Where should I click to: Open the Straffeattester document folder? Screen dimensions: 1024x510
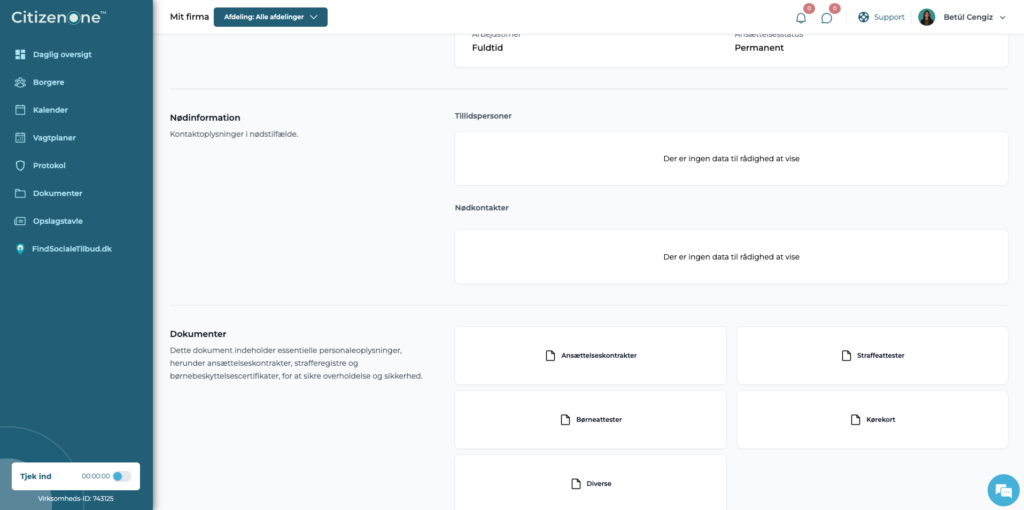872,355
